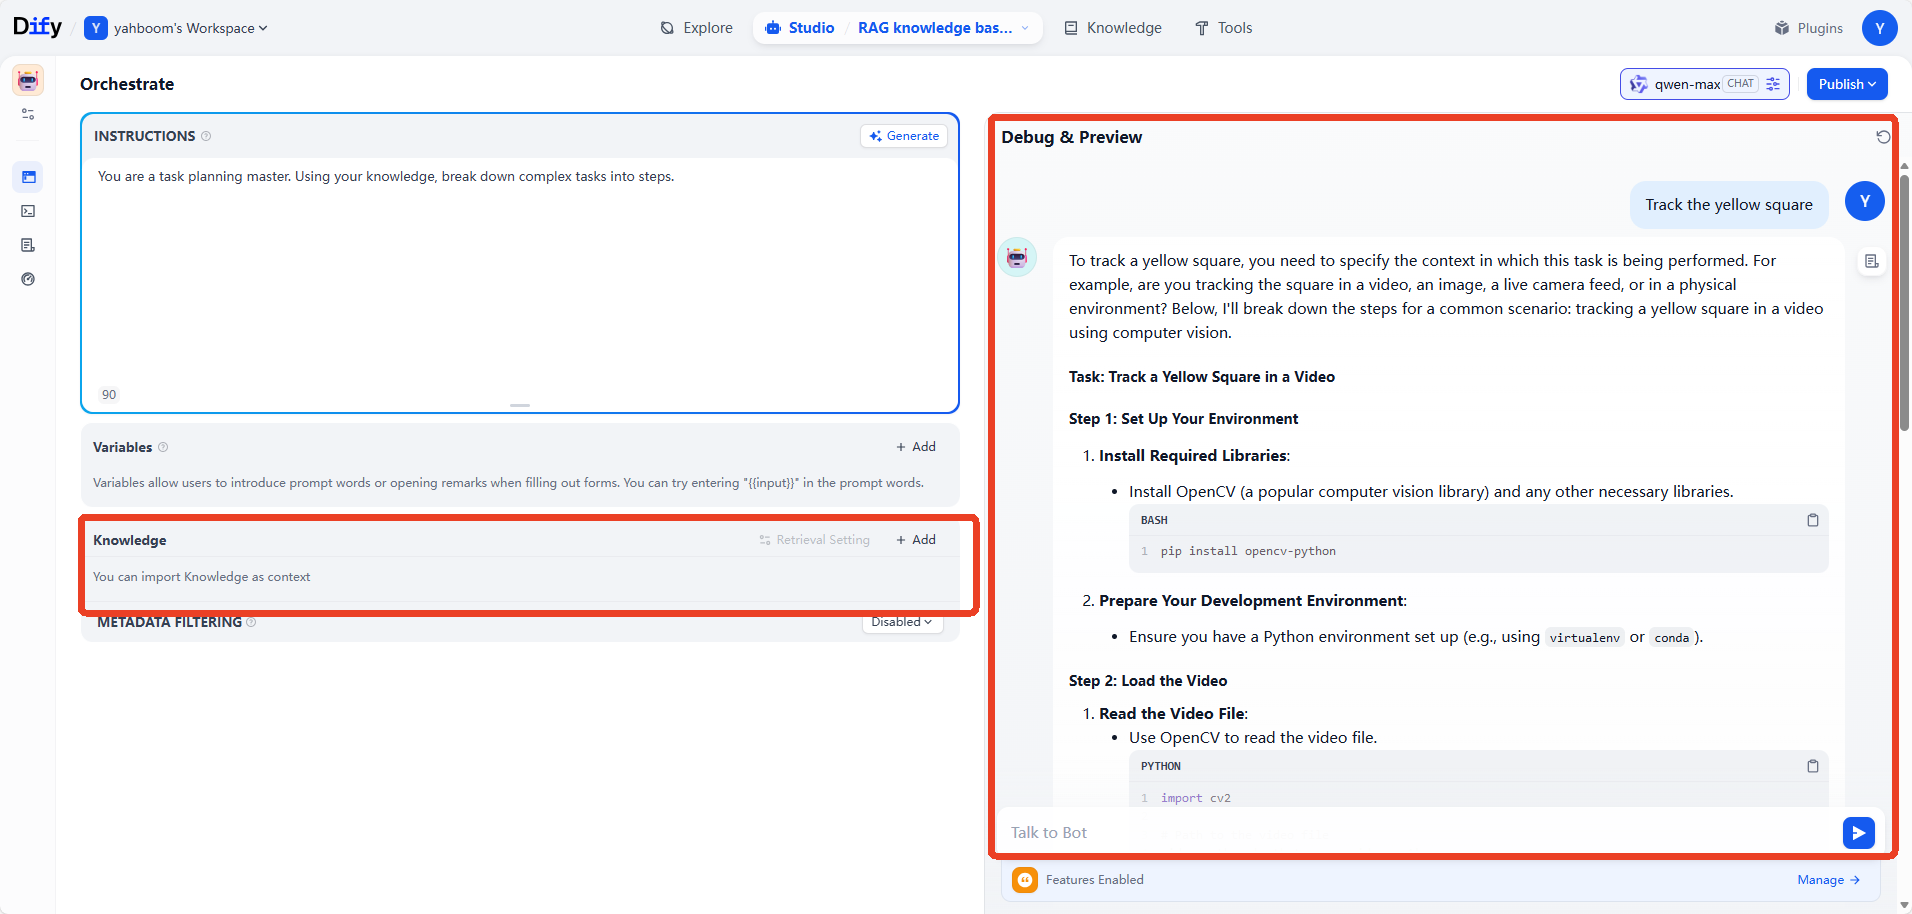Open the qwen-max model selector
Viewport: 1912px width, 914px height.
pyautogui.click(x=1704, y=84)
